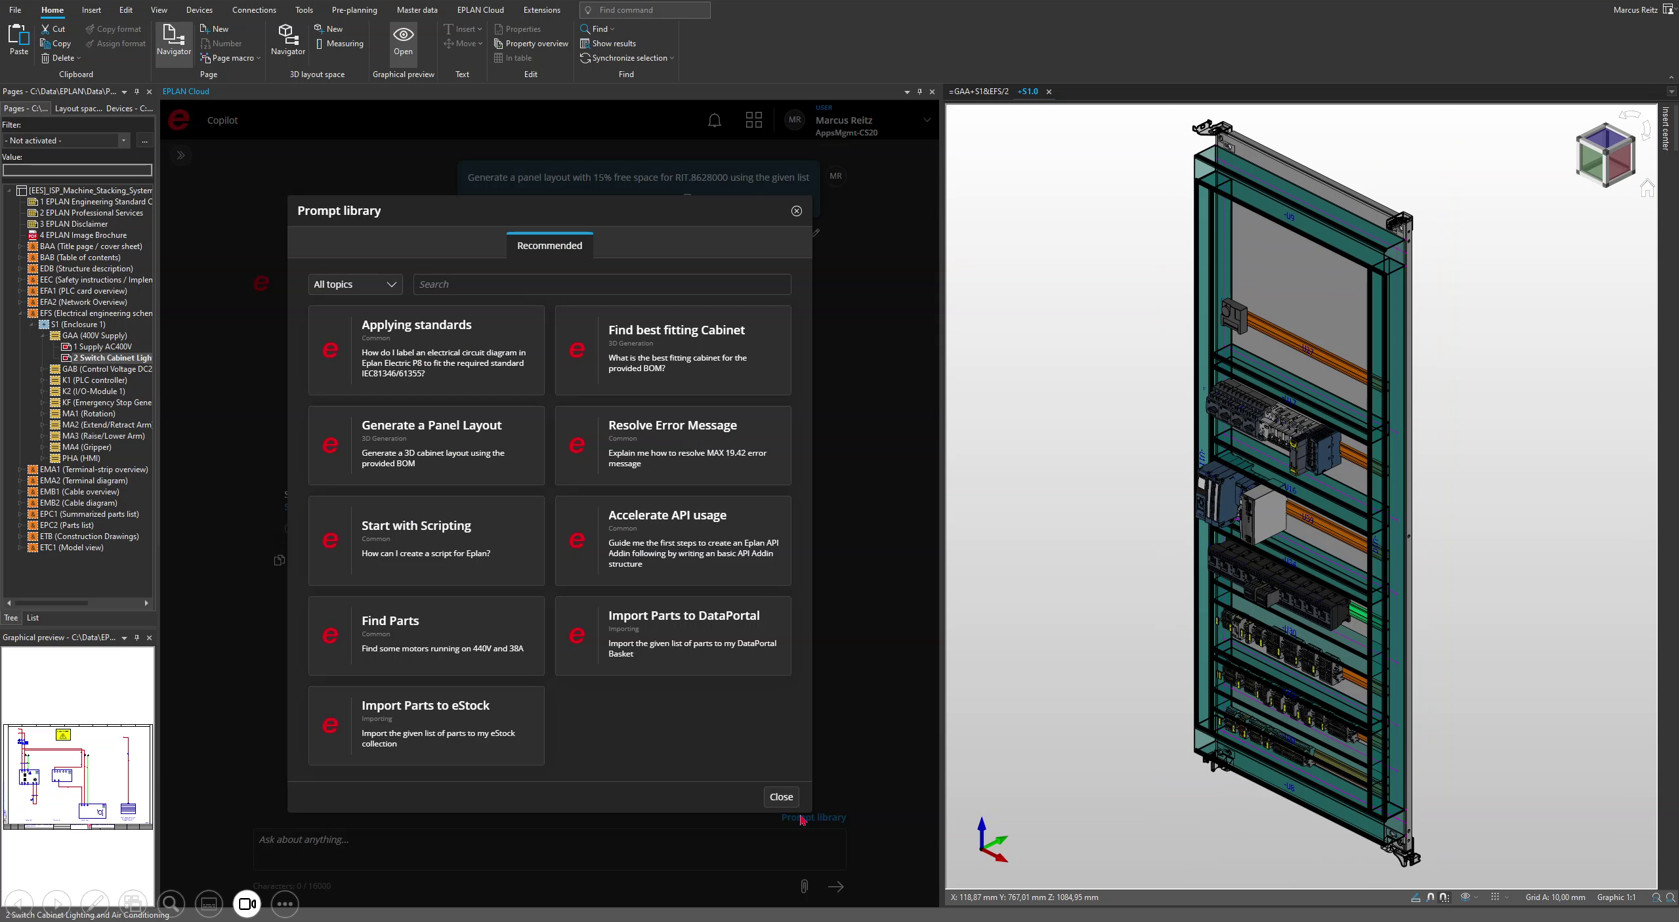Expand the Not activated filter dropdown
The image size is (1679, 922).
click(124, 141)
